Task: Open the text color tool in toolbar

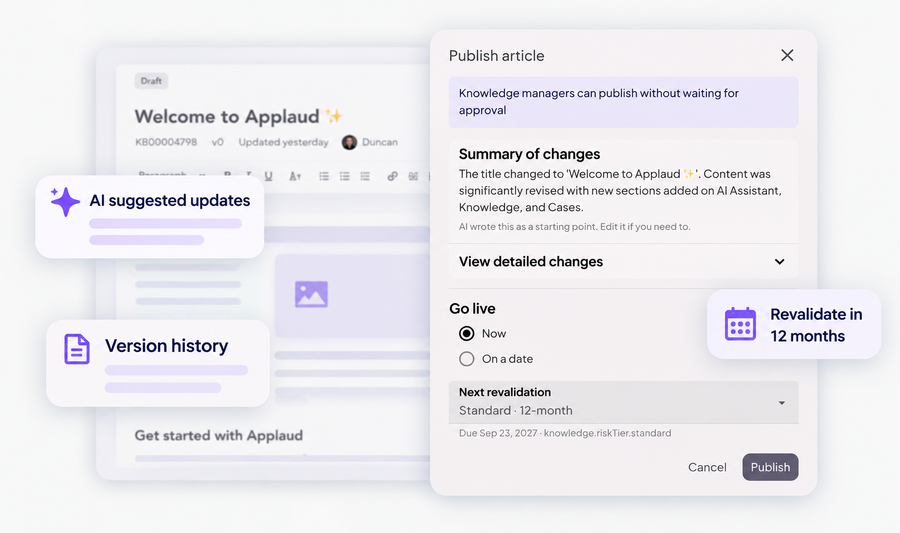Action: pos(295,176)
